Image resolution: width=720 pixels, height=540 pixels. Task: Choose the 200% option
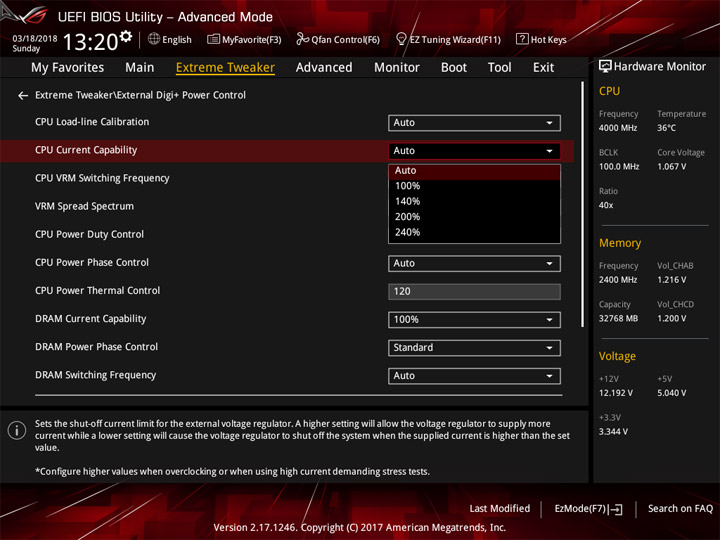pos(474,217)
